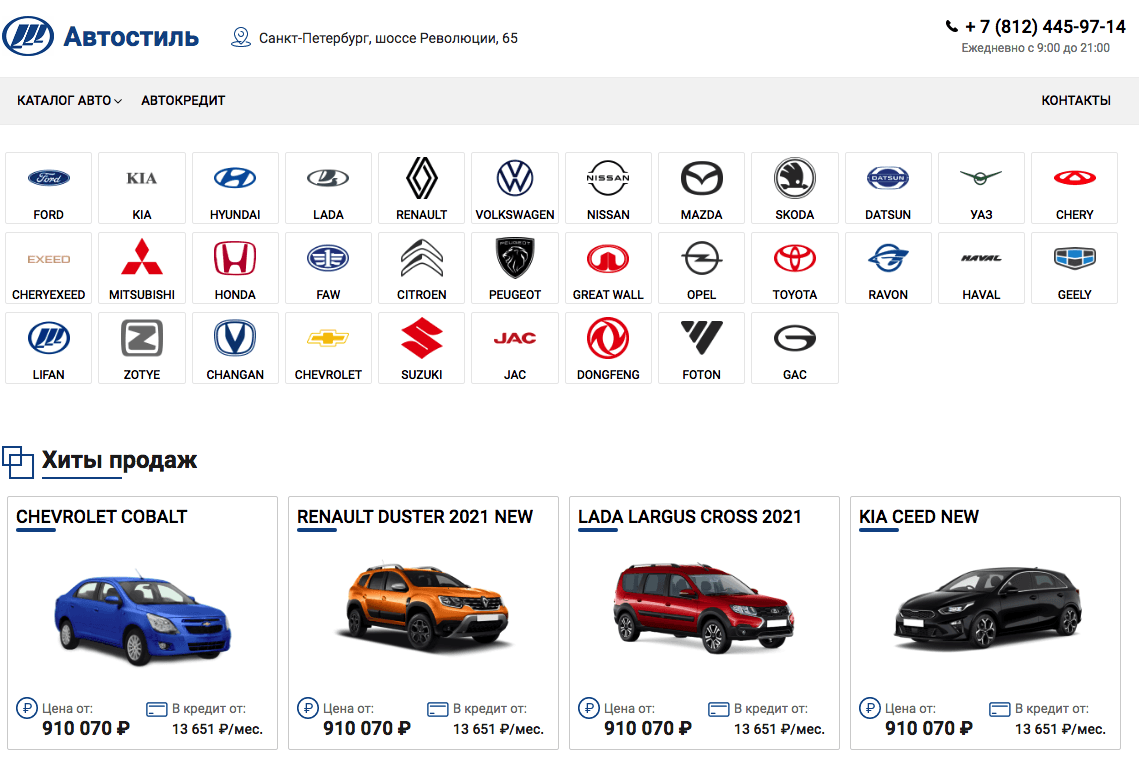Open the Nissan brand tile
This screenshot has width=1139, height=758.
point(608,188)
